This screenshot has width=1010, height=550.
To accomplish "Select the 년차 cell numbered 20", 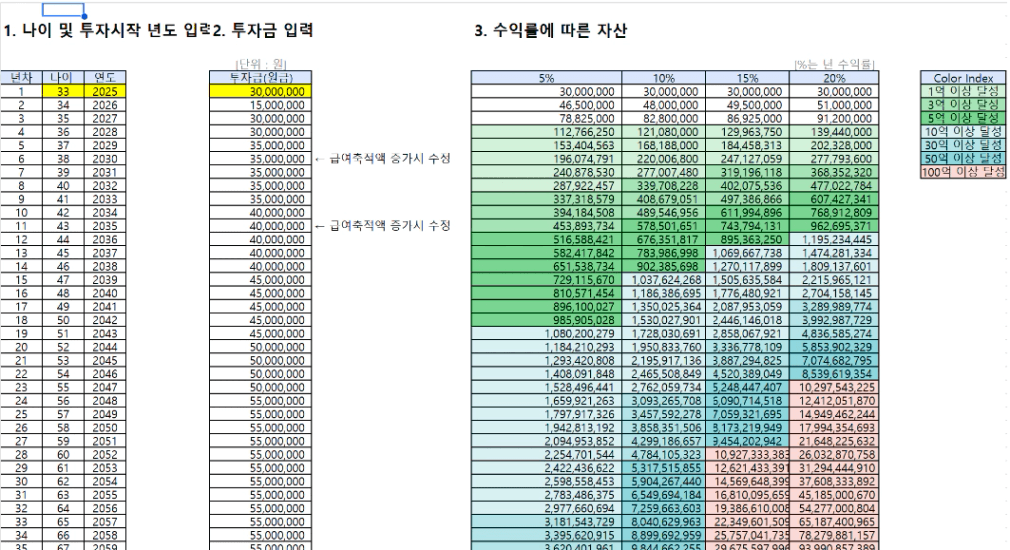I will (21, 347).
